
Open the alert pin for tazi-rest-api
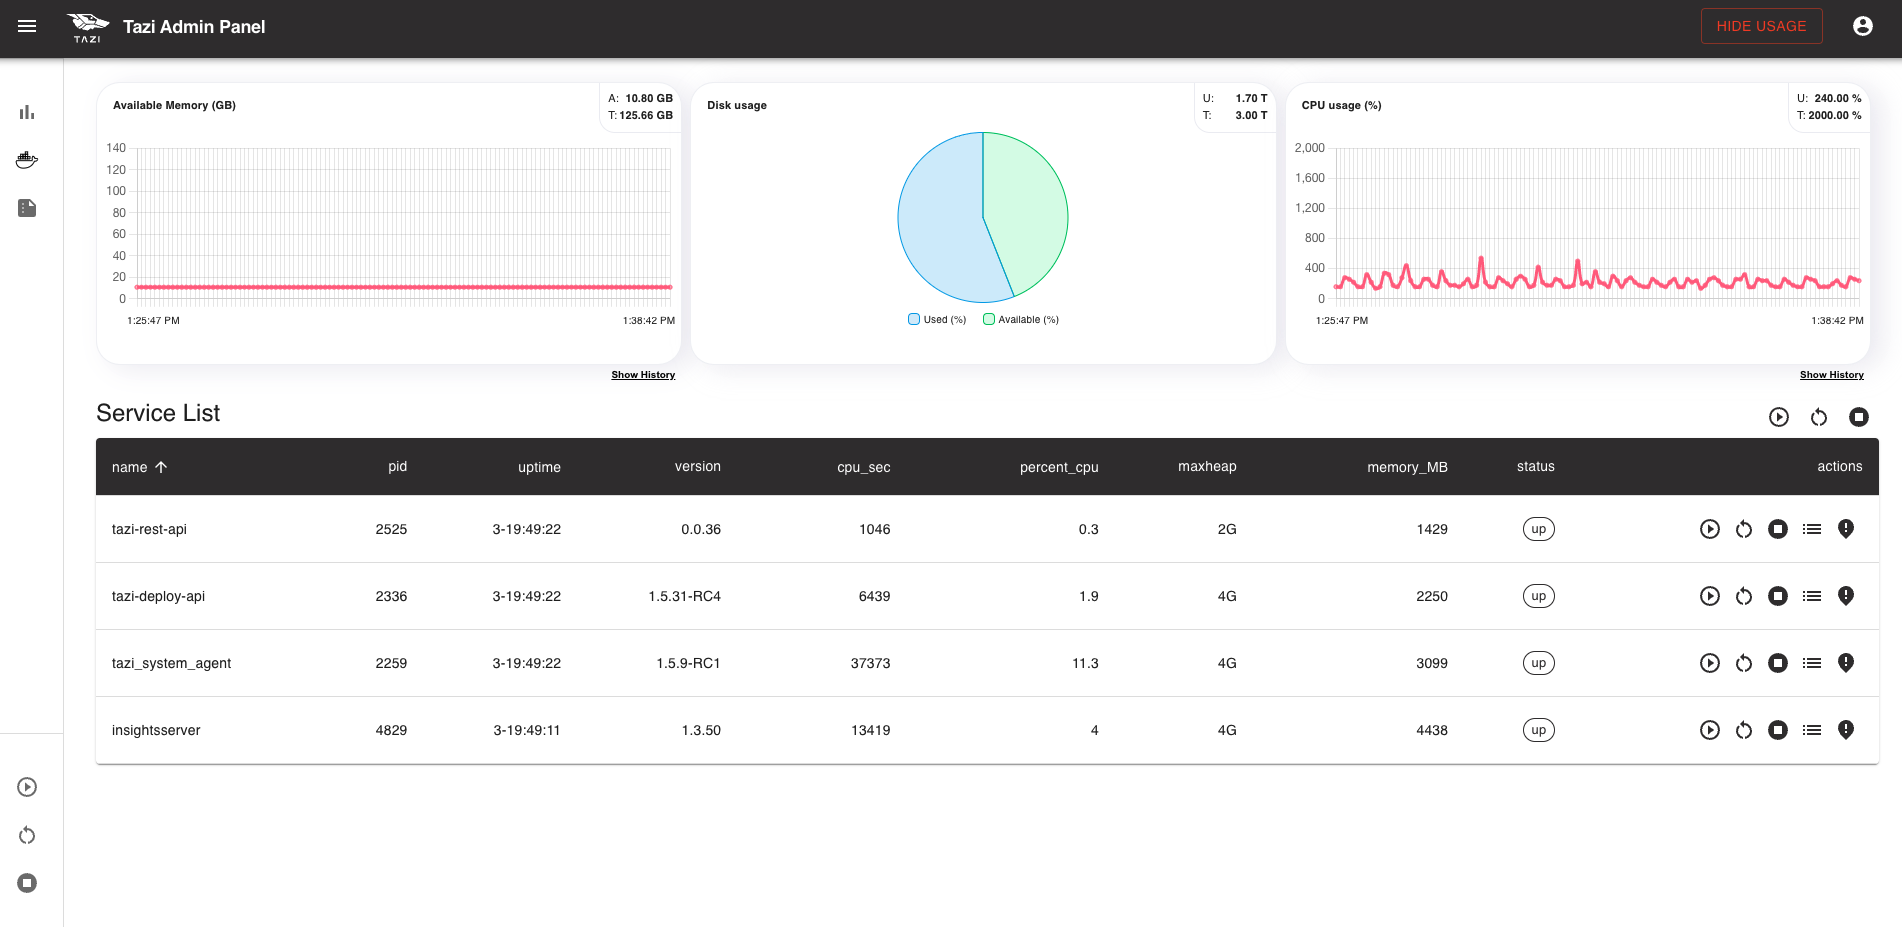1846,529
